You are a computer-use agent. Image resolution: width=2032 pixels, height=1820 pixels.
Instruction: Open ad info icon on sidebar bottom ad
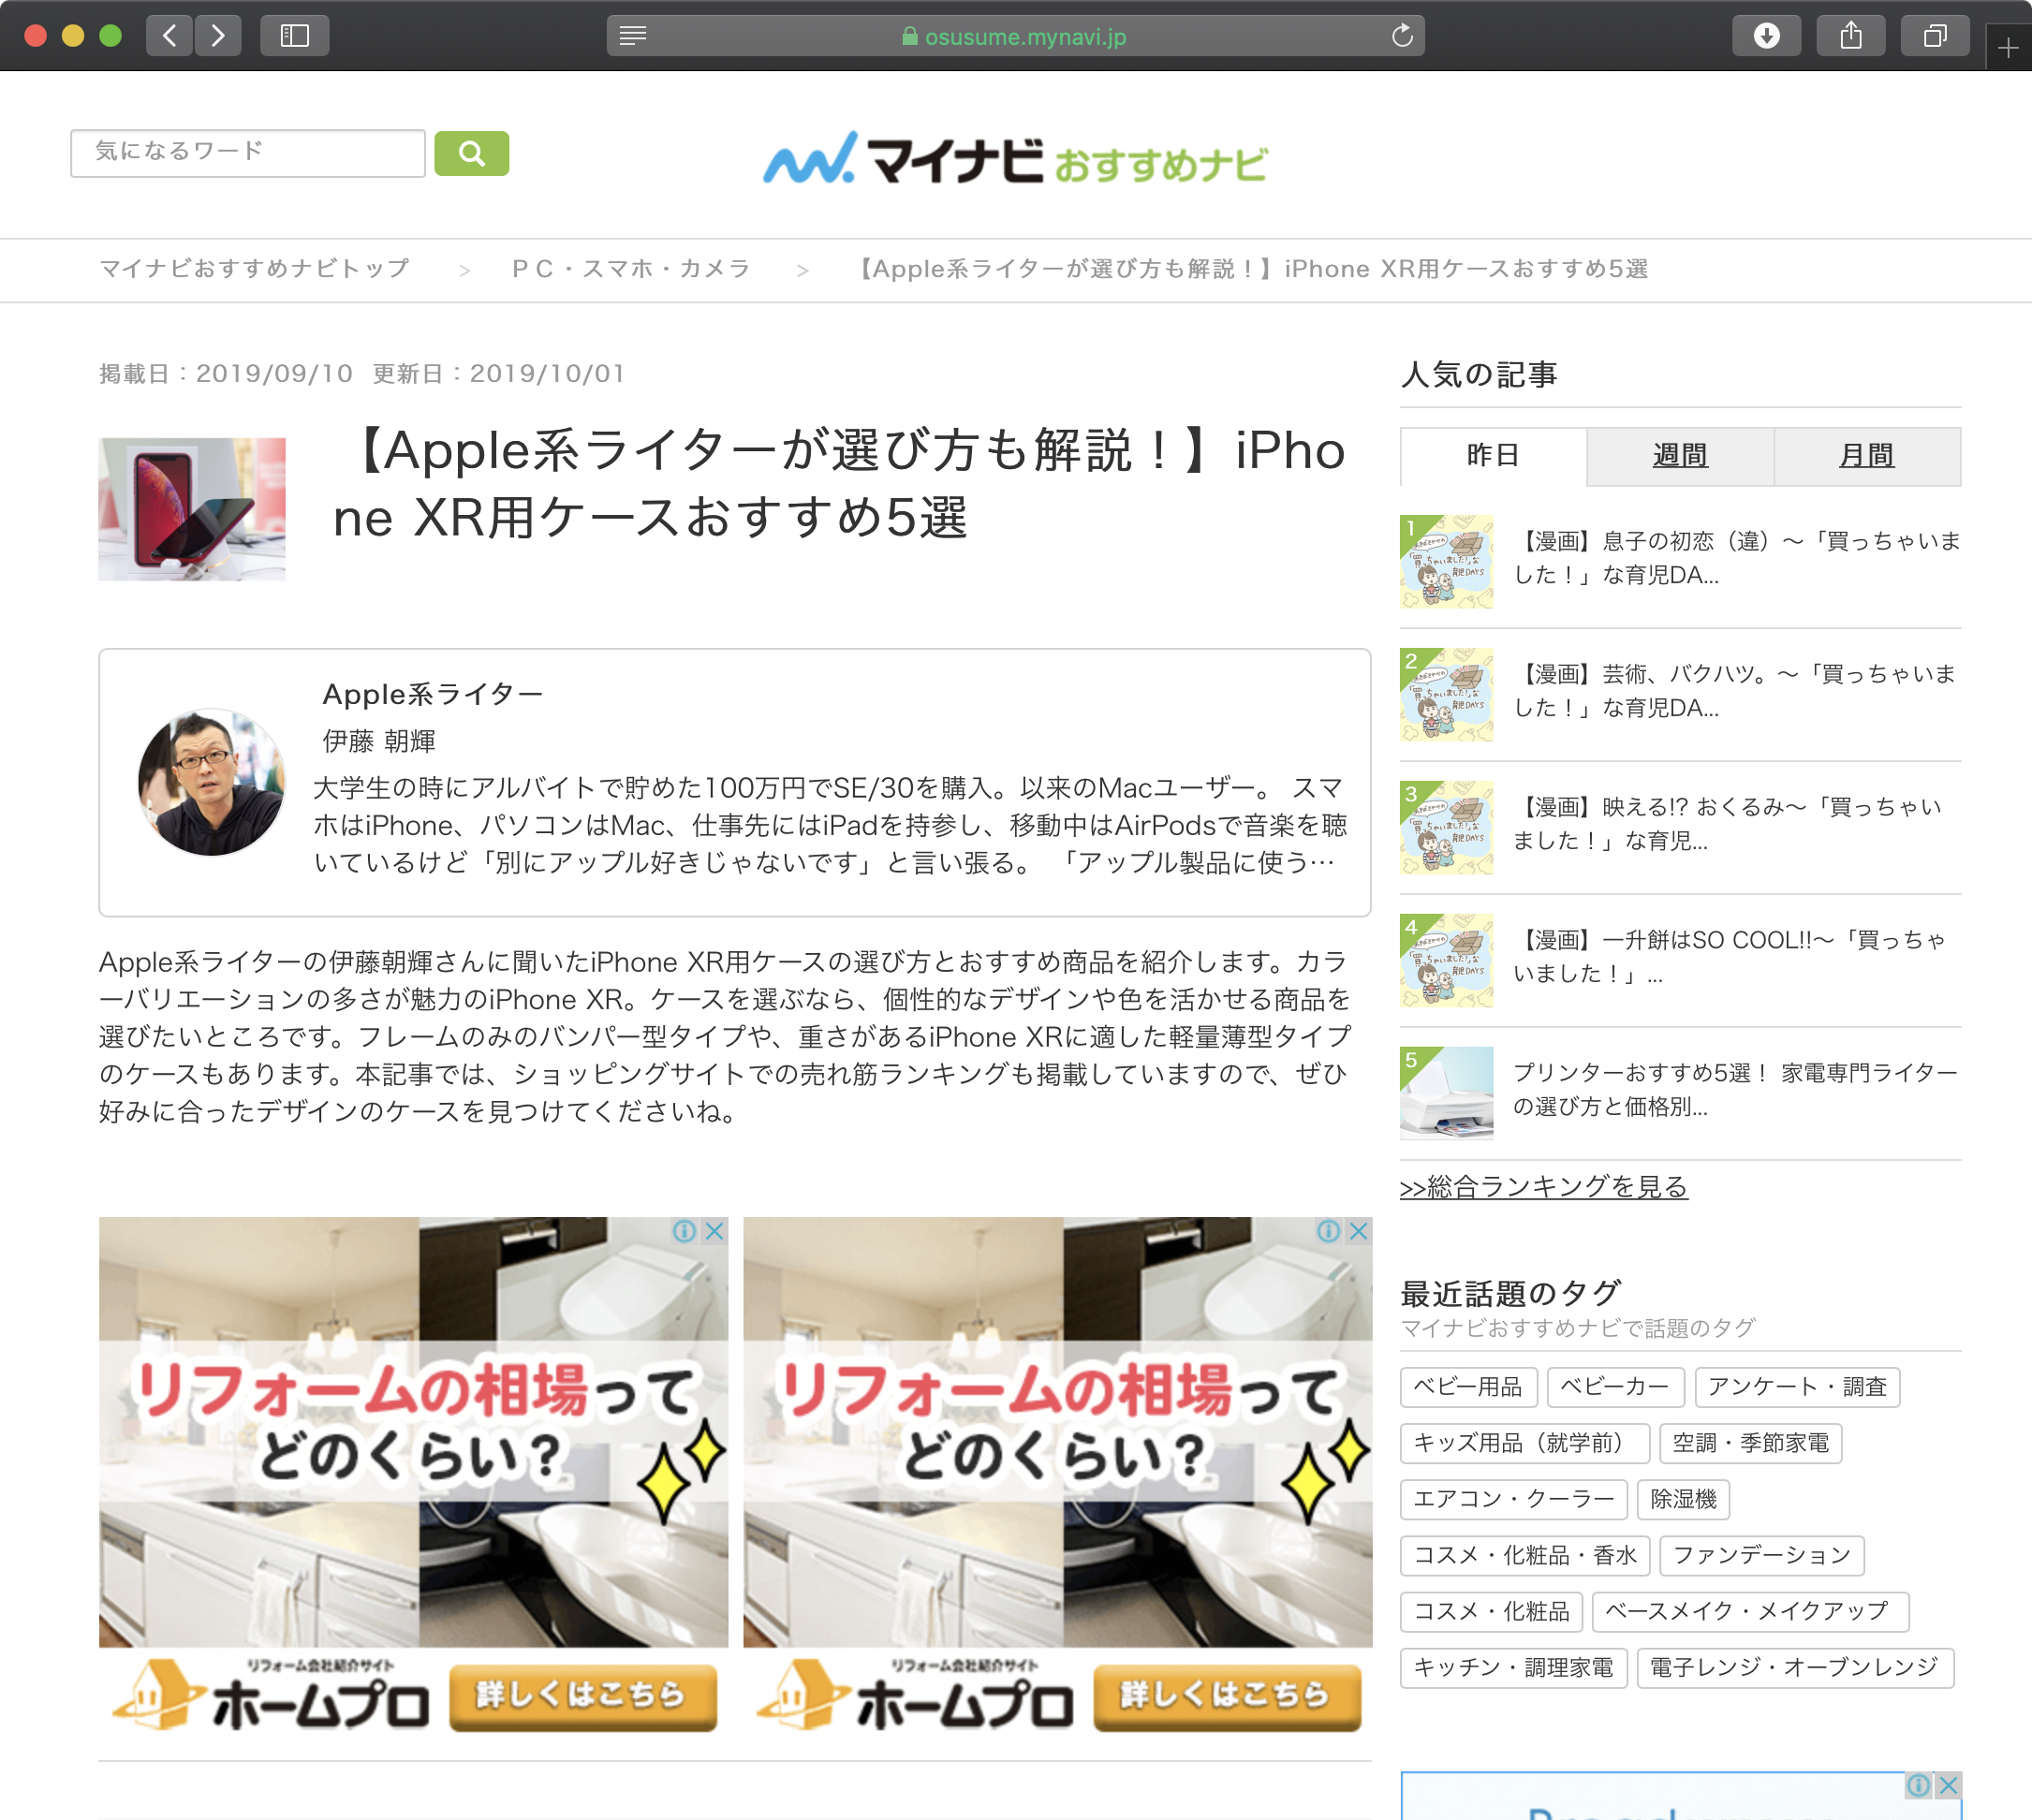click(1919, 1785)
